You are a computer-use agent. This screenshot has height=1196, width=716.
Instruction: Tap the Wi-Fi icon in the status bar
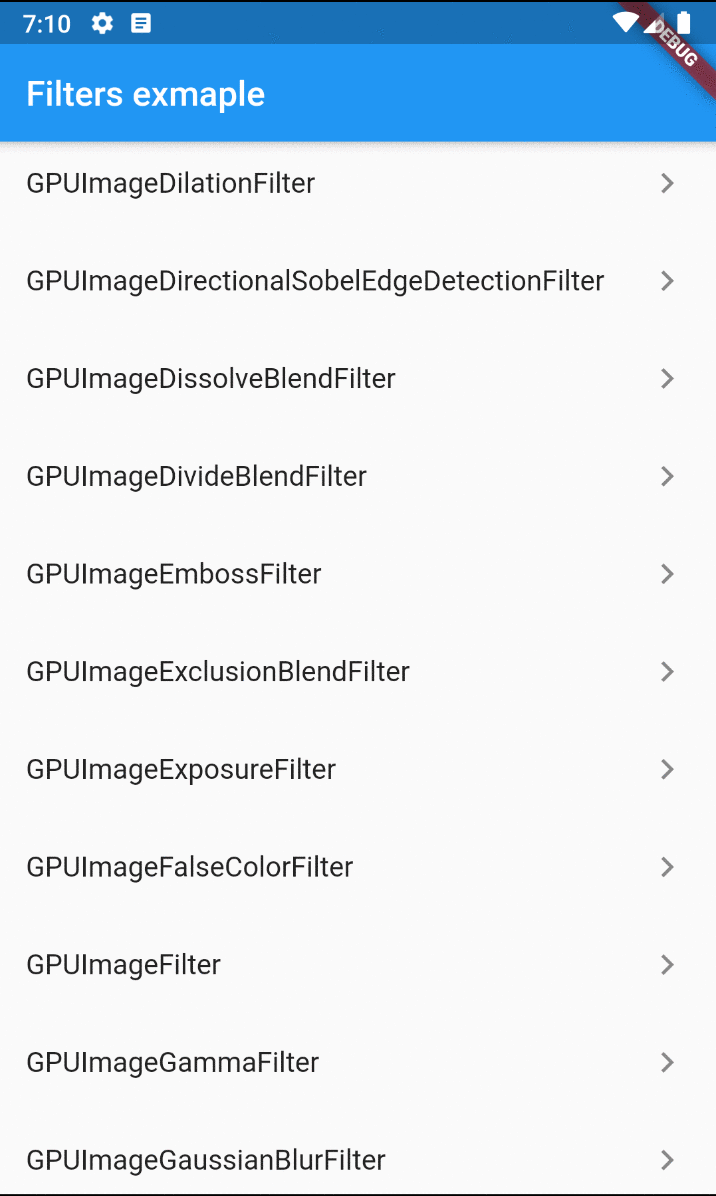click(x=623, y=22)
